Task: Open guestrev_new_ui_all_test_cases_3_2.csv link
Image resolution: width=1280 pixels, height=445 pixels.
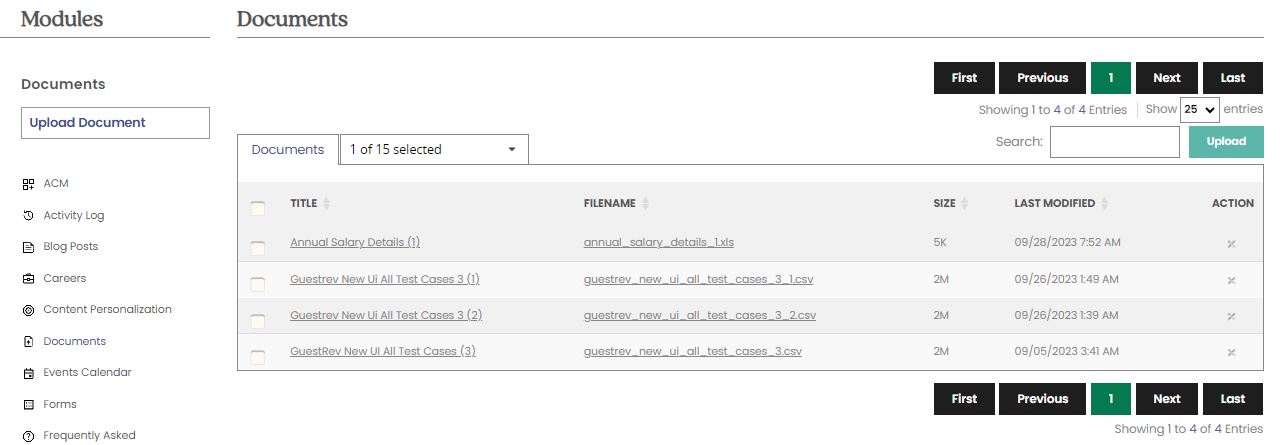Action: pyautogui.click(x=700, y=315)
